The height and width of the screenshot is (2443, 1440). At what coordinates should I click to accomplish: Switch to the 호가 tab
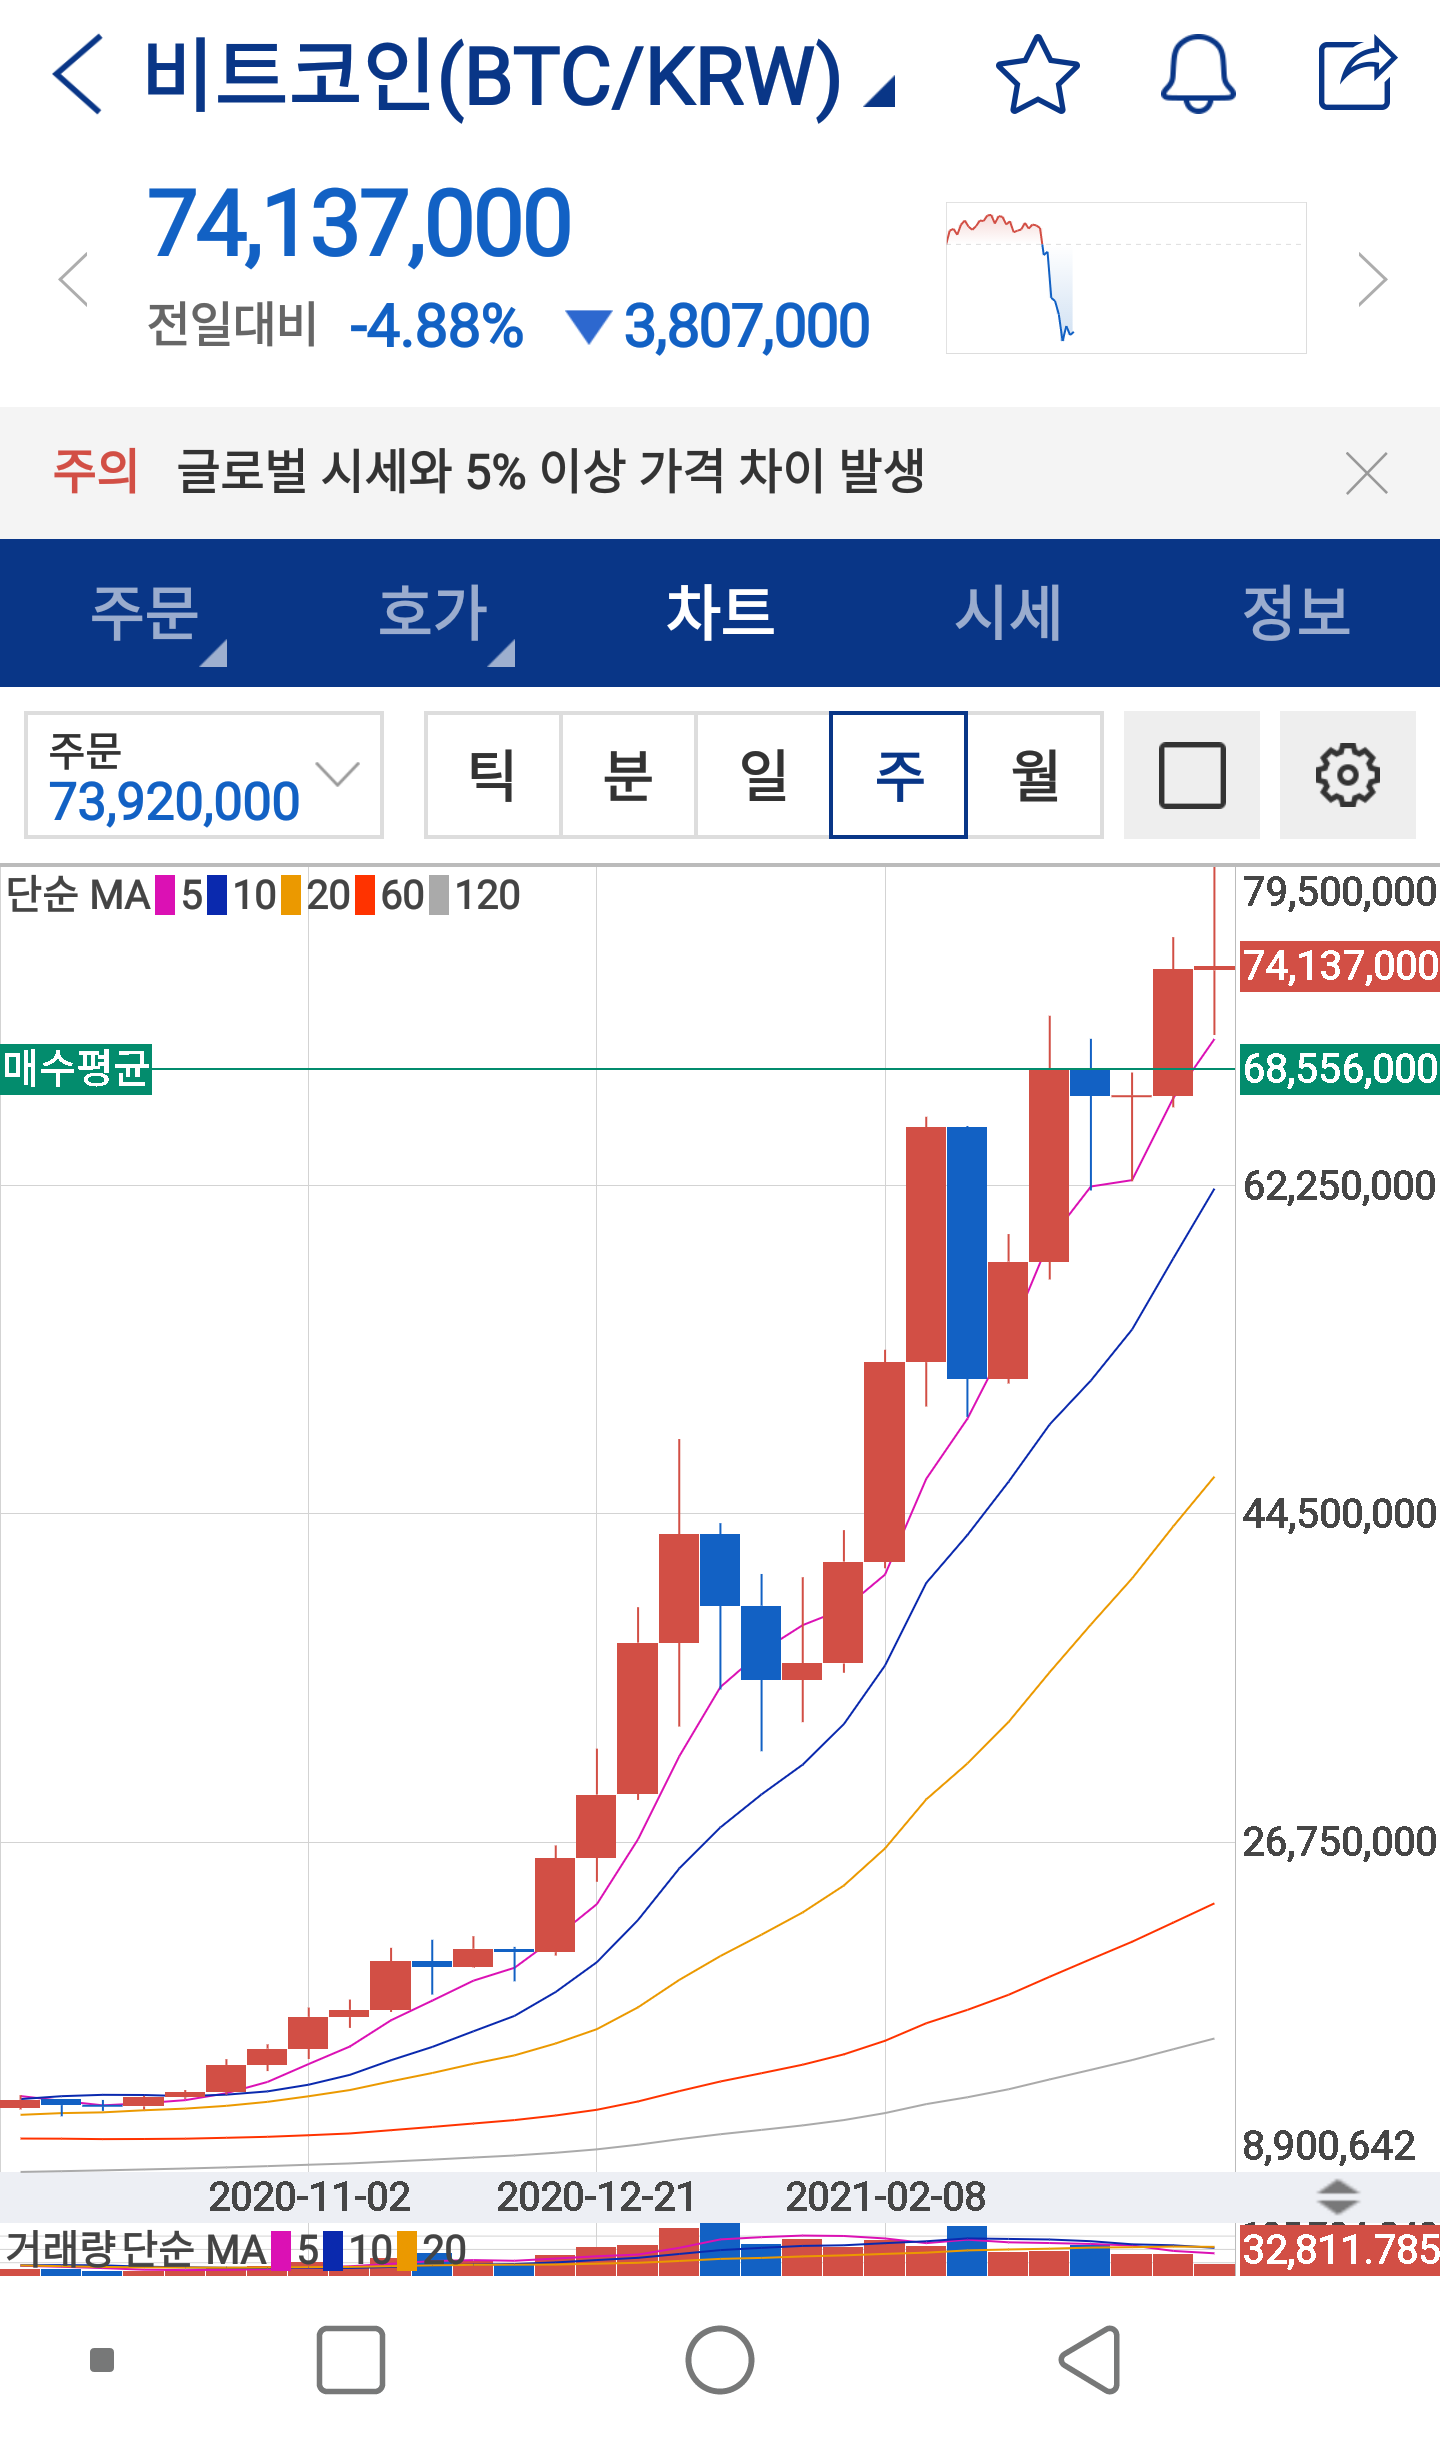434,612
